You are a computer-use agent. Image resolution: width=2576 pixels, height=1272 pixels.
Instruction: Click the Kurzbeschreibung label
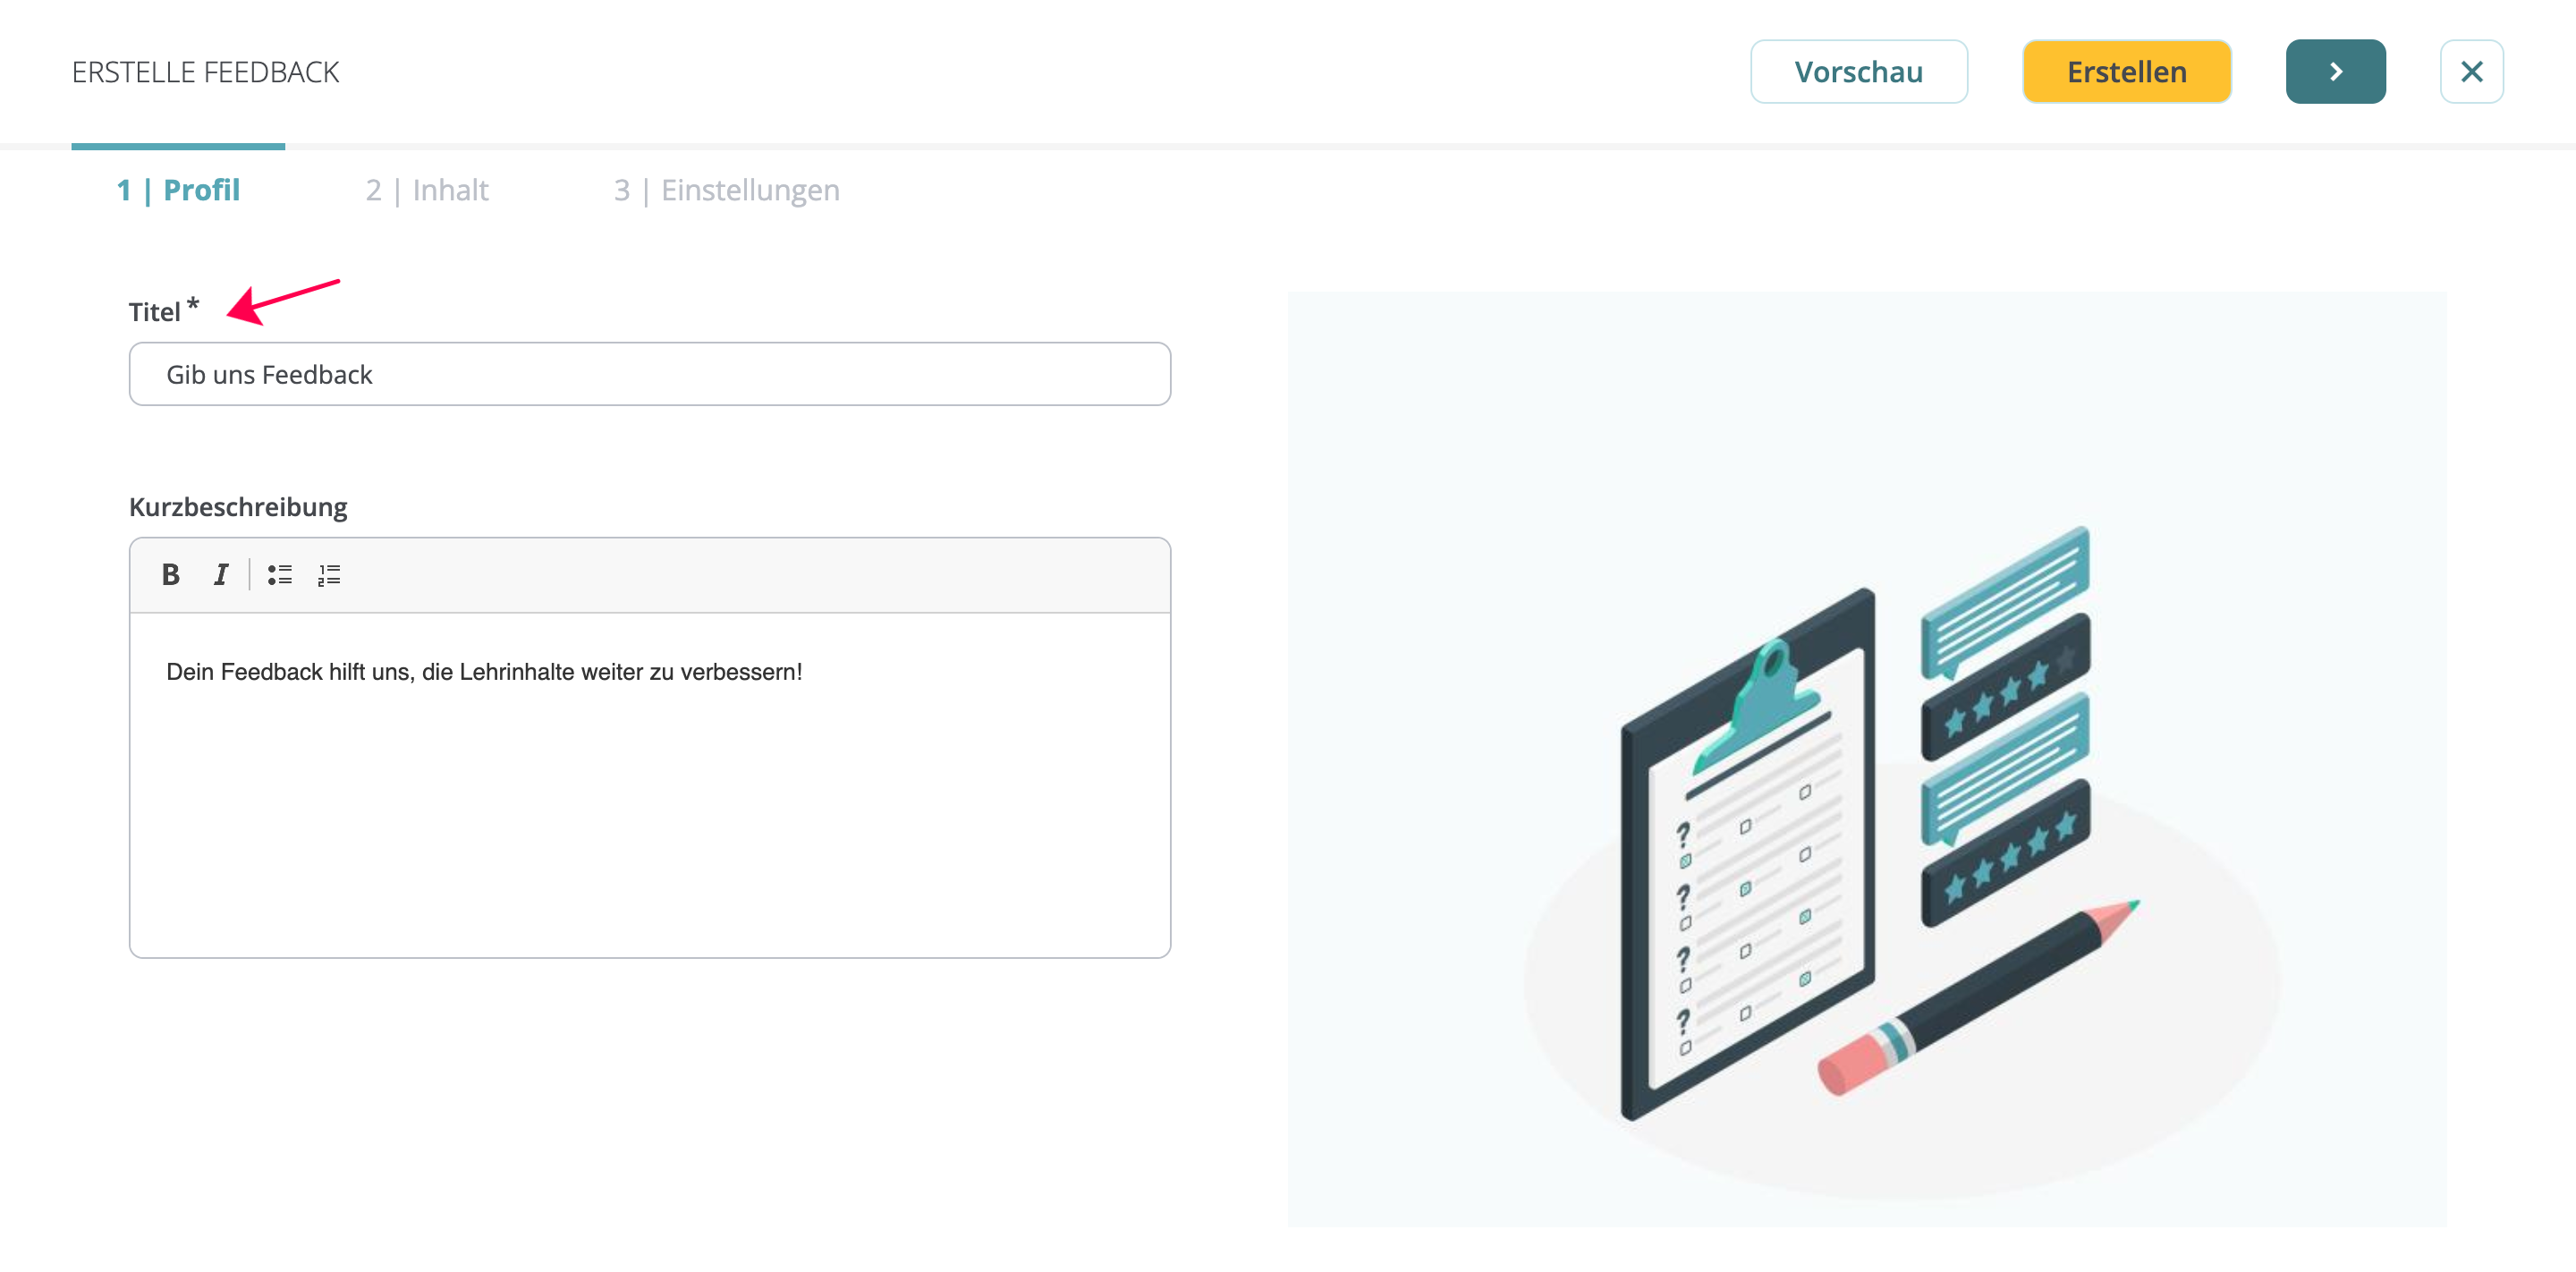pyautogui.click(x=238, y=507)
